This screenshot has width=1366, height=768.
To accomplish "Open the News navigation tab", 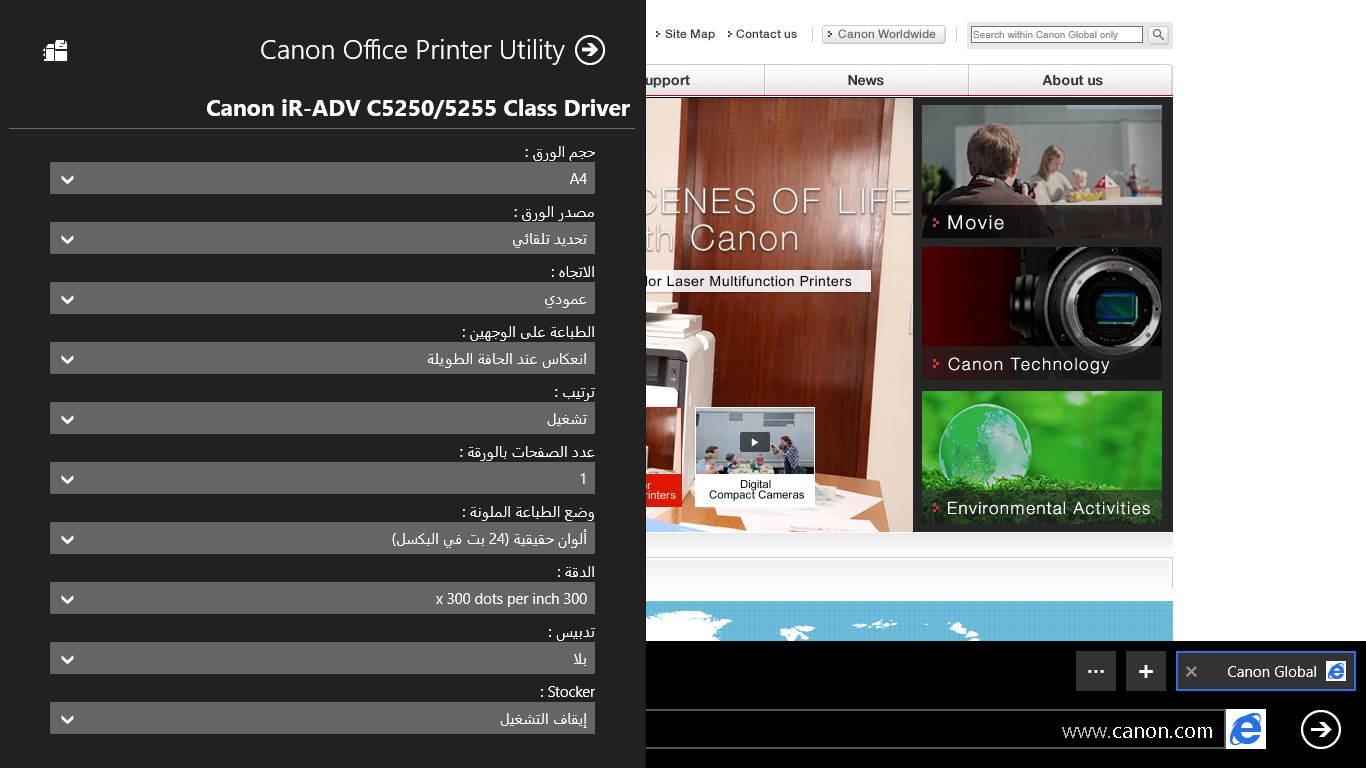I will click(x=866, y=80).
